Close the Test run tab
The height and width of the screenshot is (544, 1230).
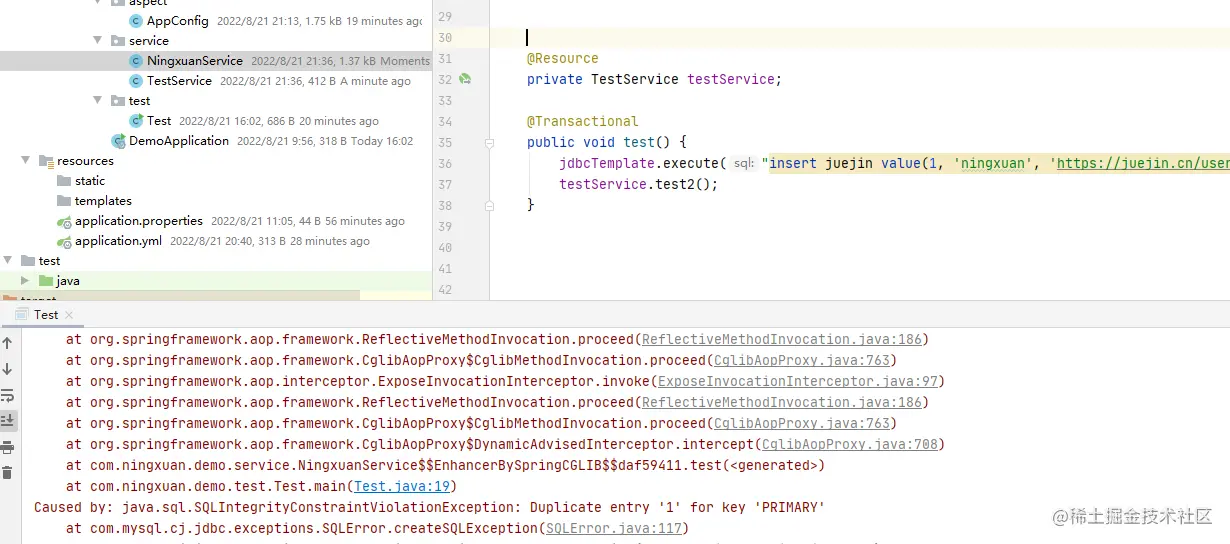[70, 314]
